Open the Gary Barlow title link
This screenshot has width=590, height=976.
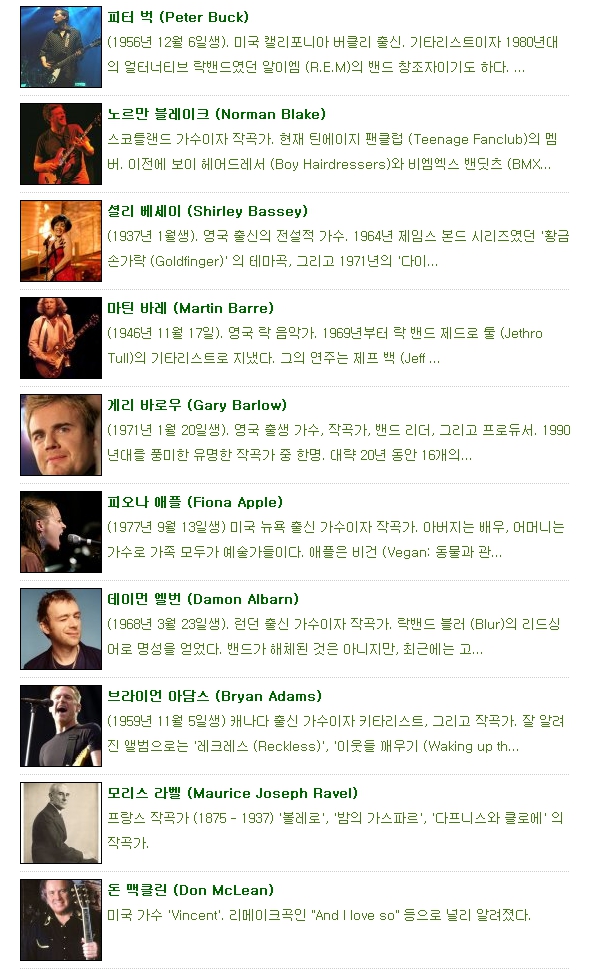click(197, 406)
